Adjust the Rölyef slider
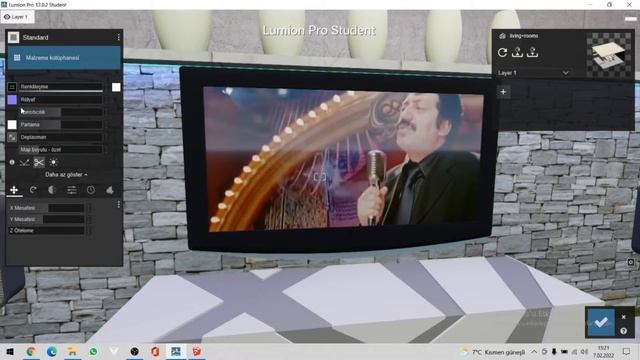 click(x=61, y=100)
